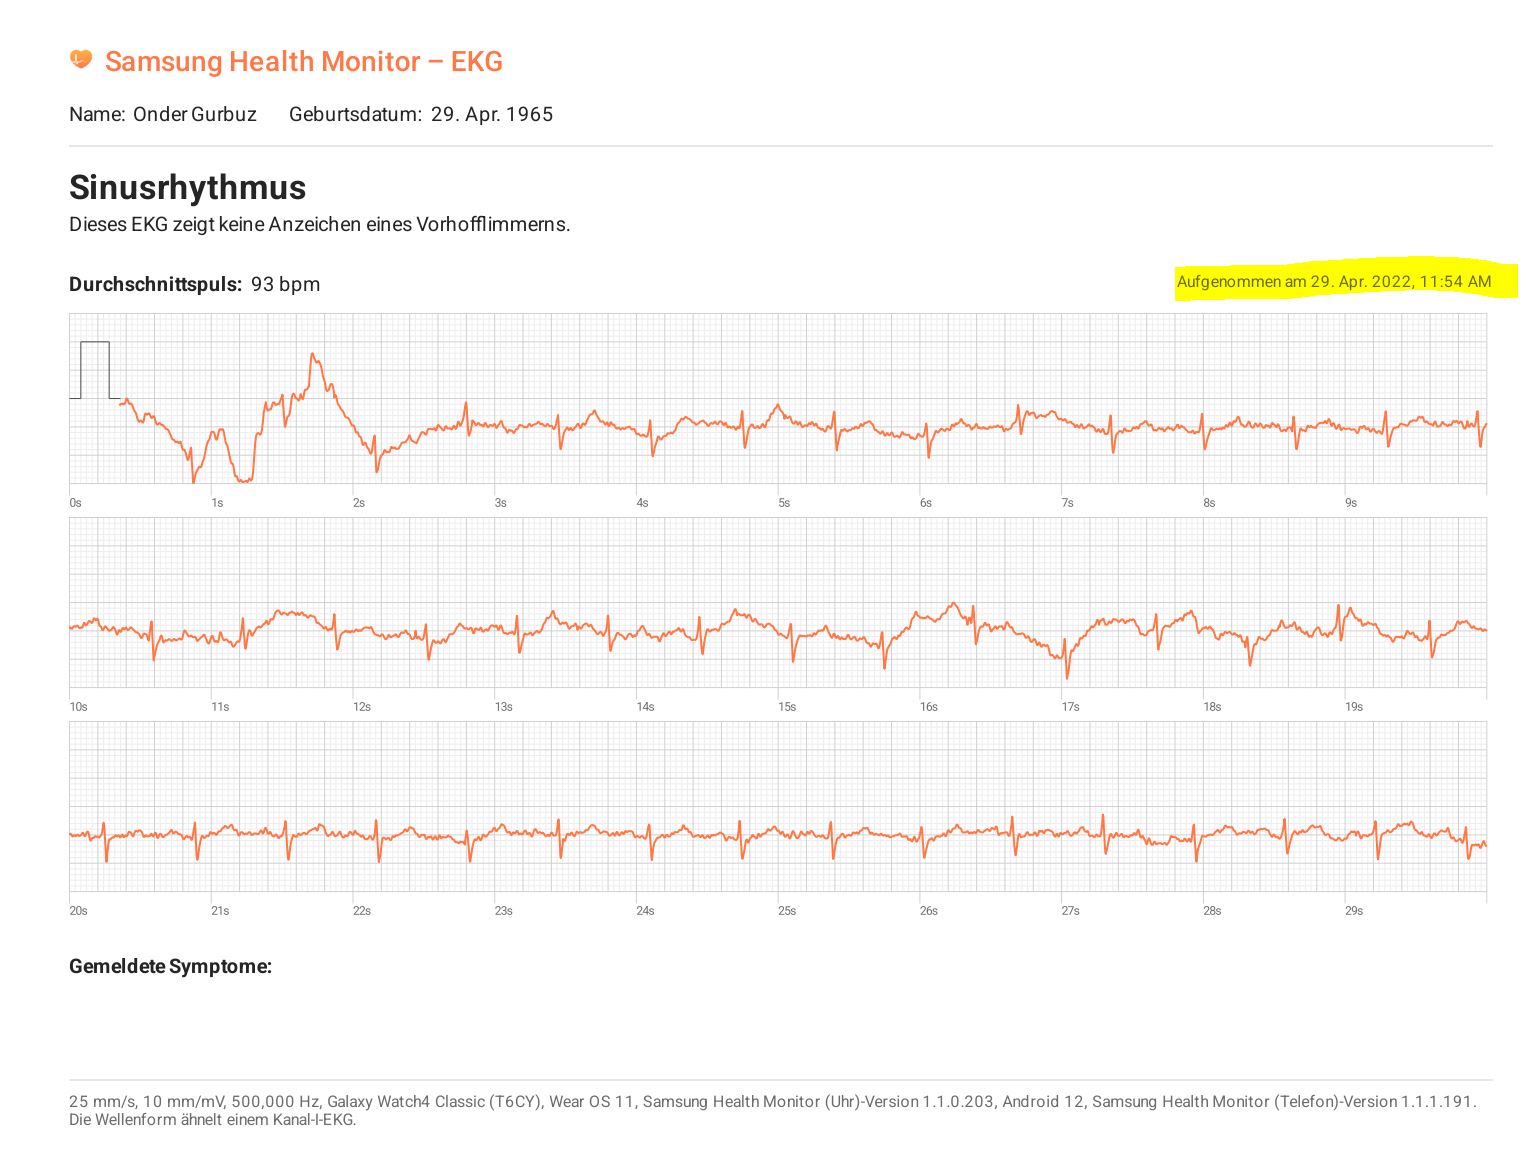Click the 29s time marker

[x=1354, y=911]
